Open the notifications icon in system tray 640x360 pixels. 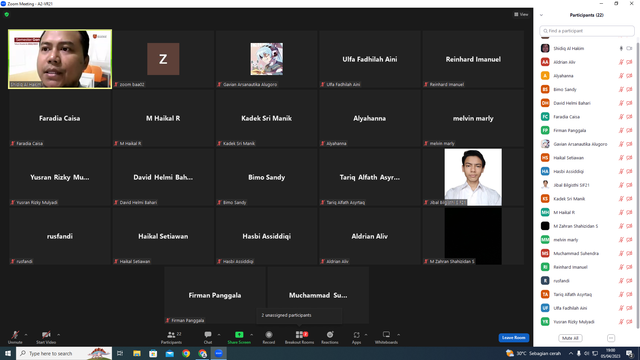630,353
